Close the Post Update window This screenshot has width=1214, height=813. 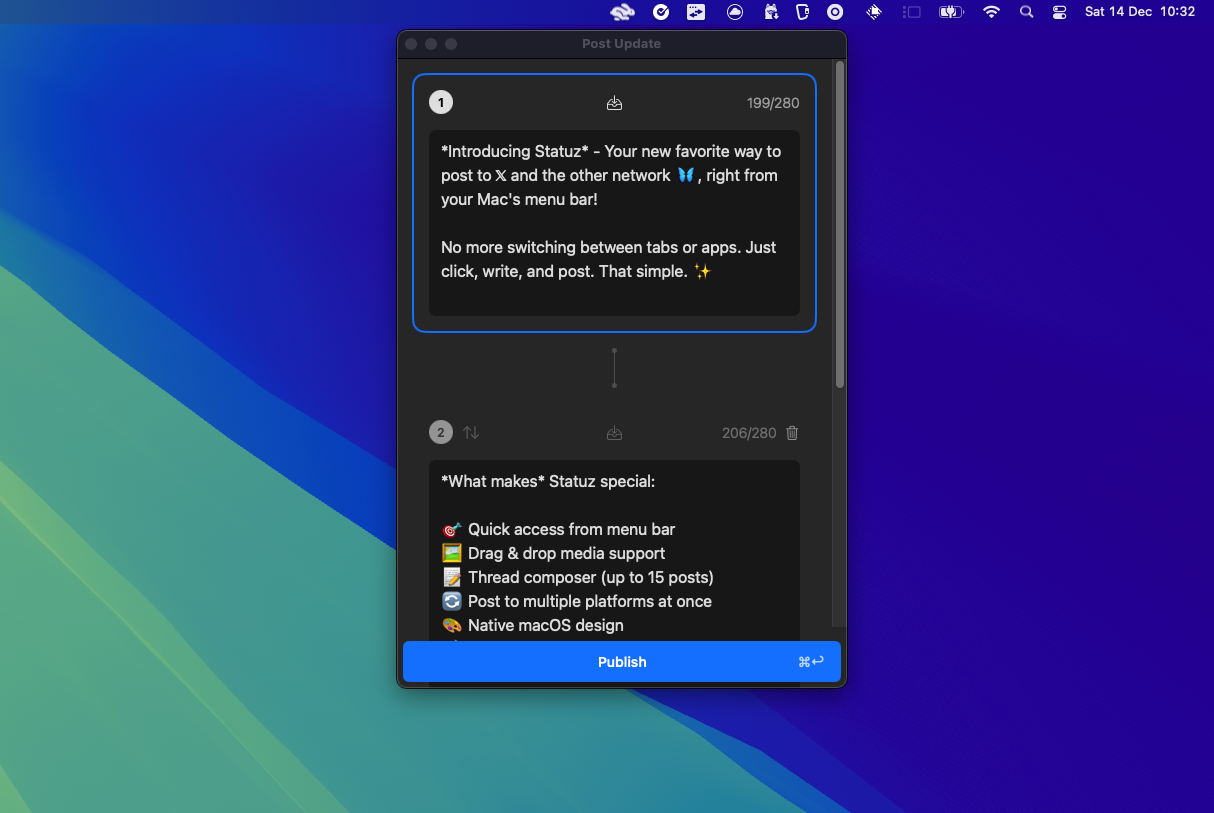411,44
